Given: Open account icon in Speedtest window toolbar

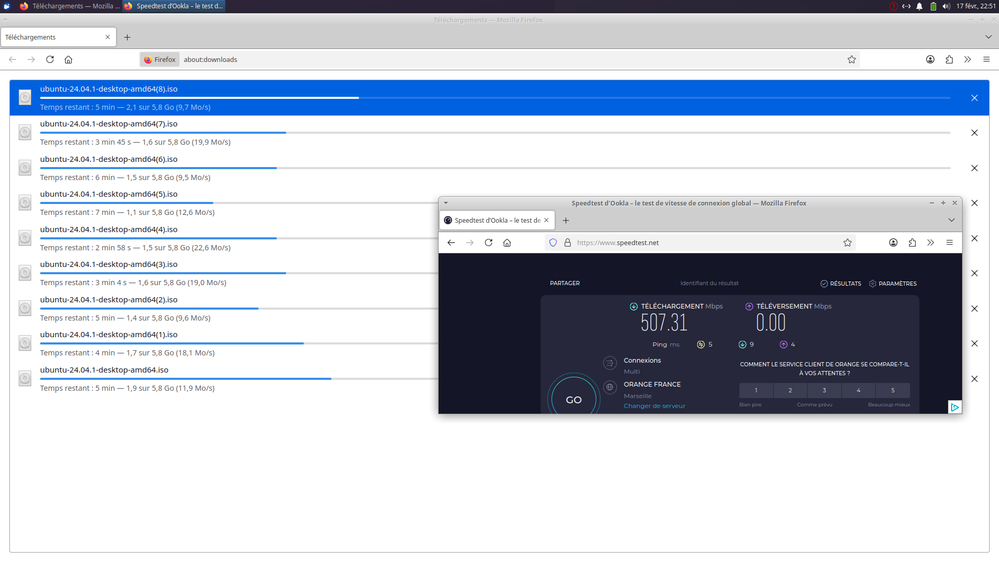Looking at the screenshot, I should coord(893,243).
